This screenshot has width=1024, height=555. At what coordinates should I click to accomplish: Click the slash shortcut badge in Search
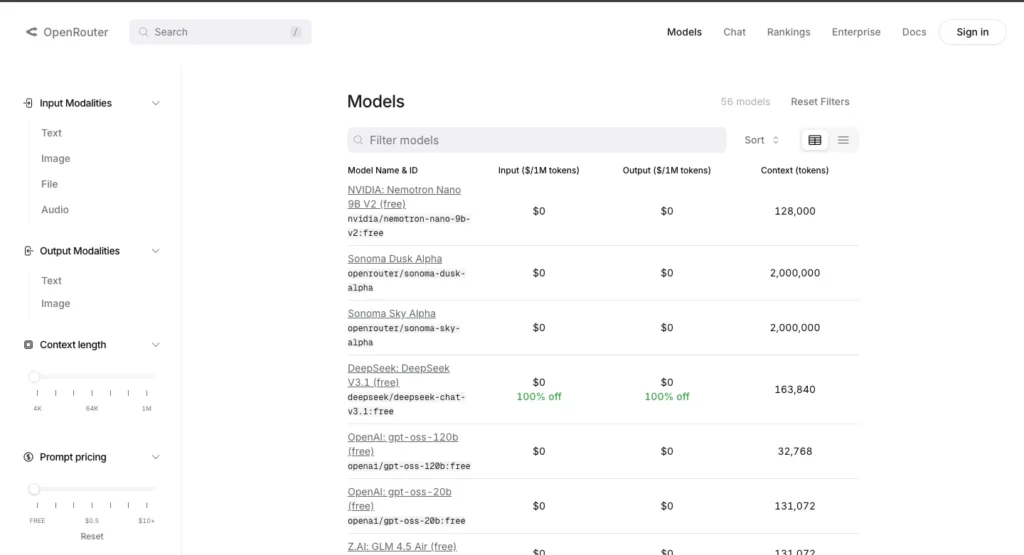coord(295,32)
